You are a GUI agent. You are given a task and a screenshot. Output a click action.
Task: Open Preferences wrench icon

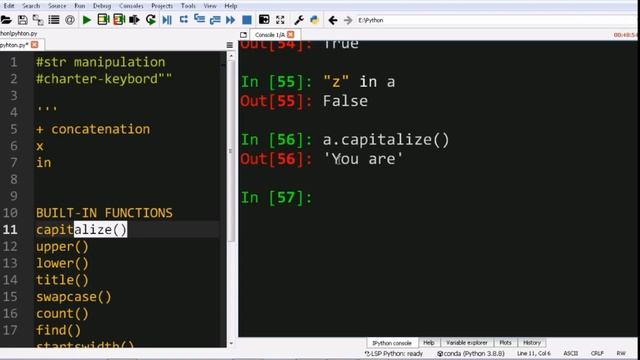298,20
